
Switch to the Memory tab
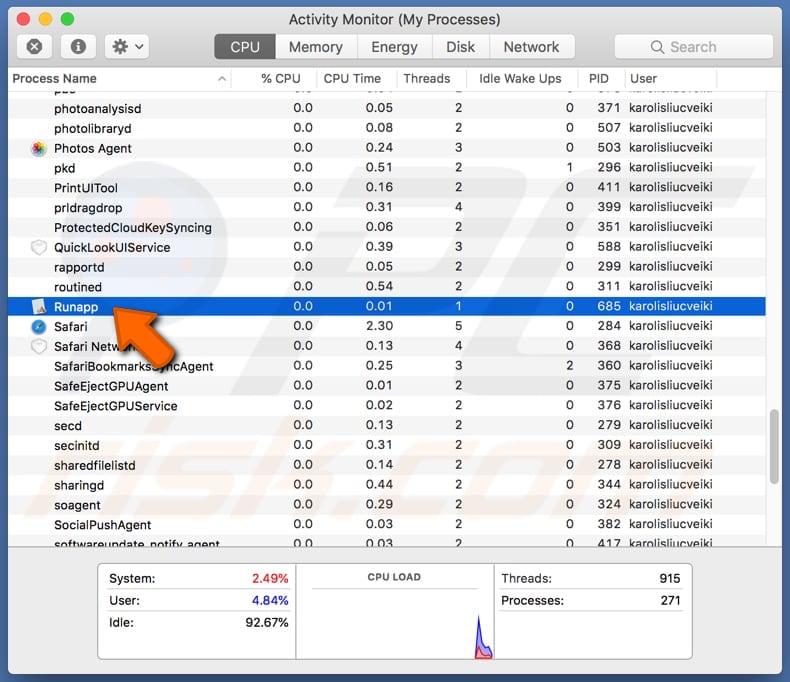tap(316, 47)
